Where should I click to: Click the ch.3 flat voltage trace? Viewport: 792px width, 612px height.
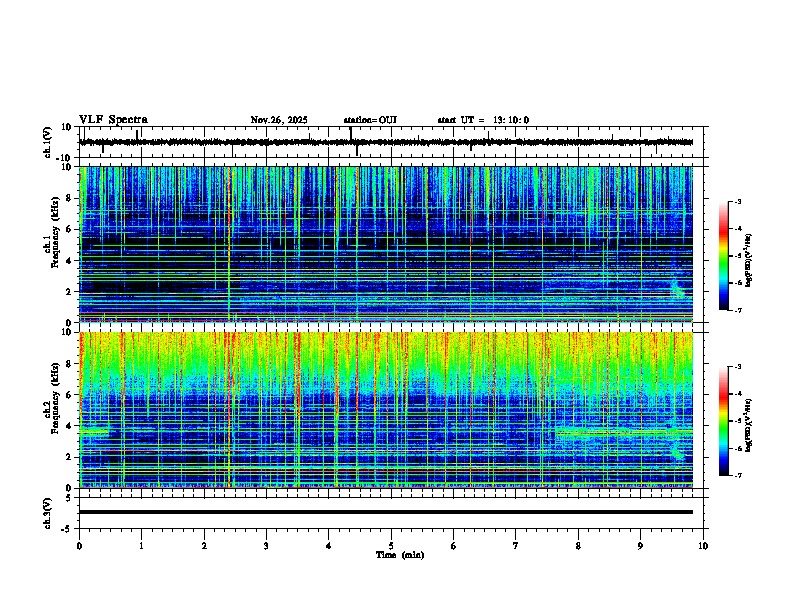pyautogui.click(x=386, y=512)
